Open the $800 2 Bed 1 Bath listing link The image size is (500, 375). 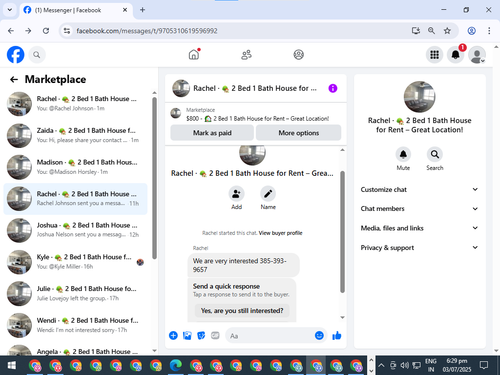click(257, 119)
